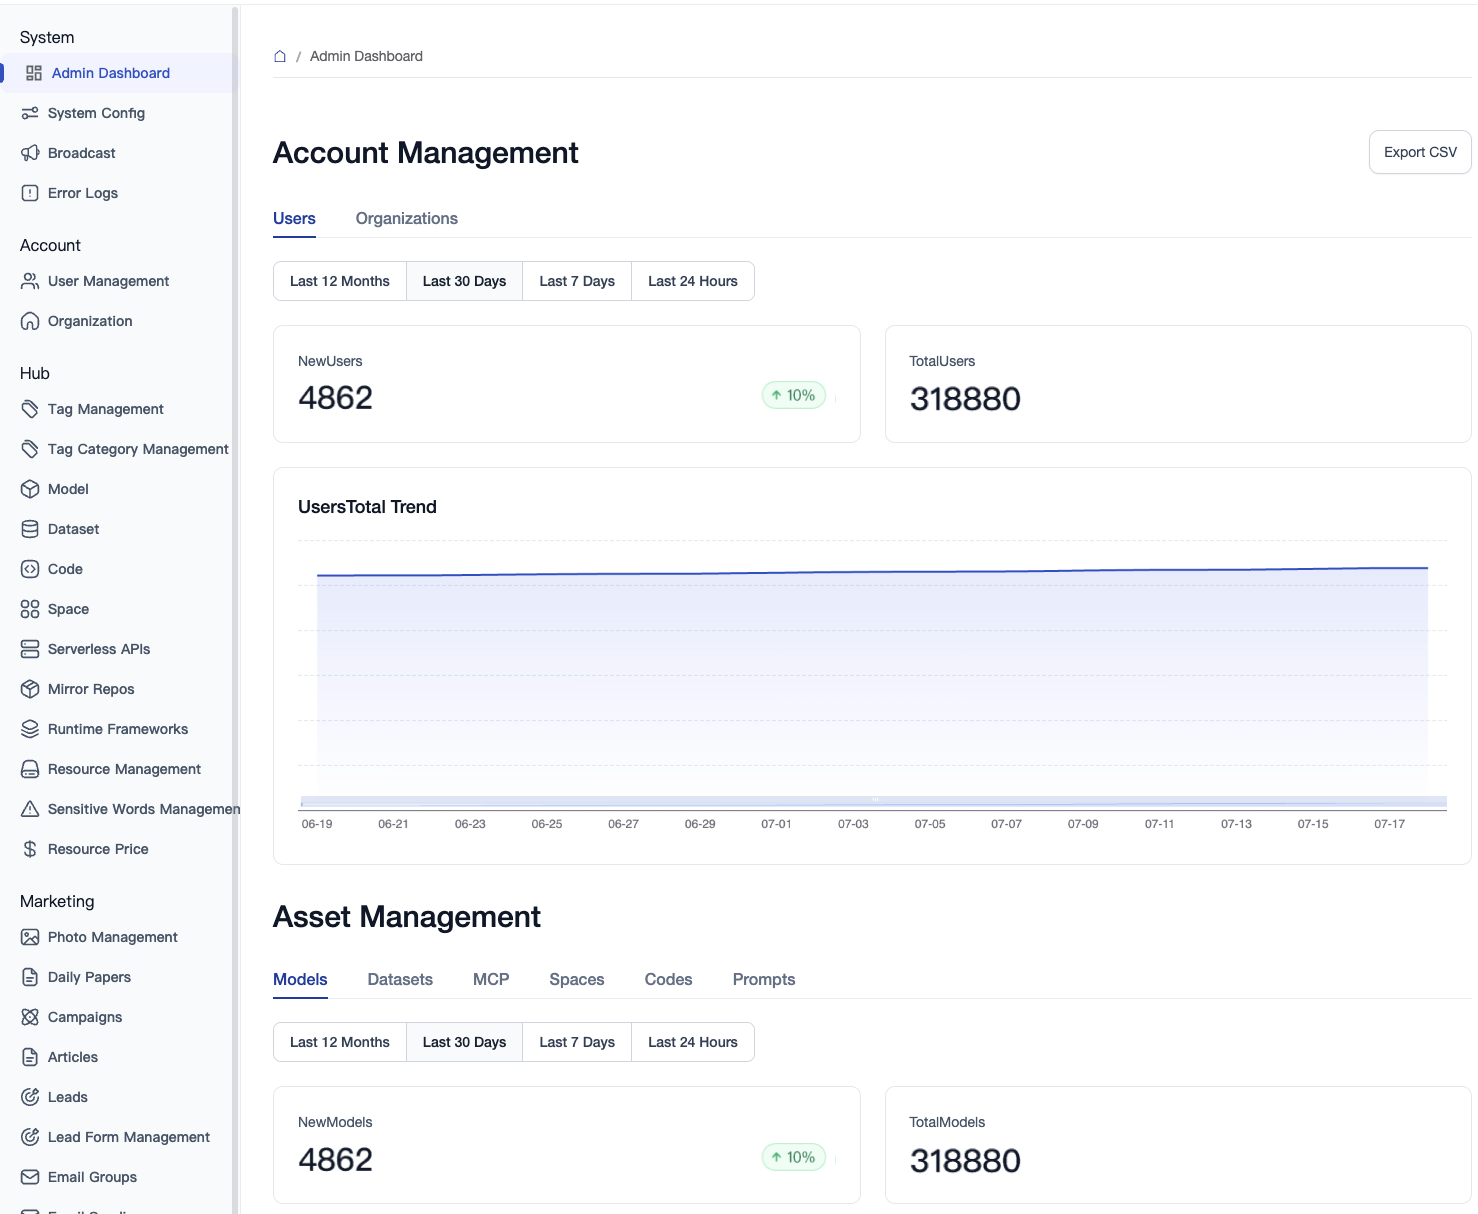Click the Email Groups envelope icon

coord(30,1177)
